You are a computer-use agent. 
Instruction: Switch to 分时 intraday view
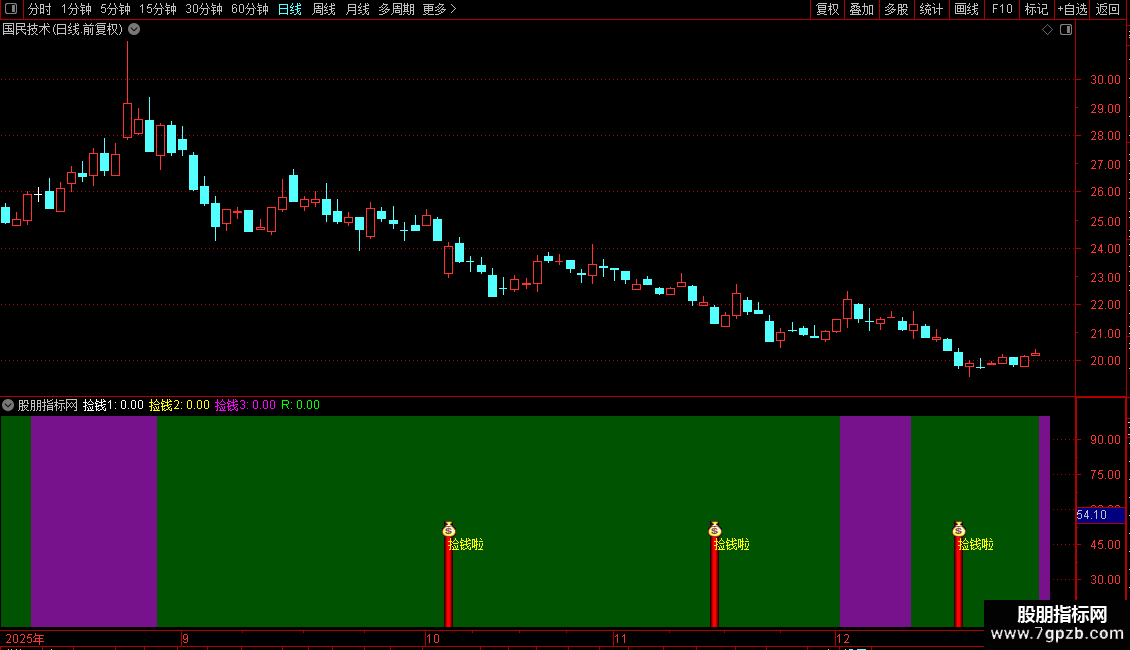point(40,9)
